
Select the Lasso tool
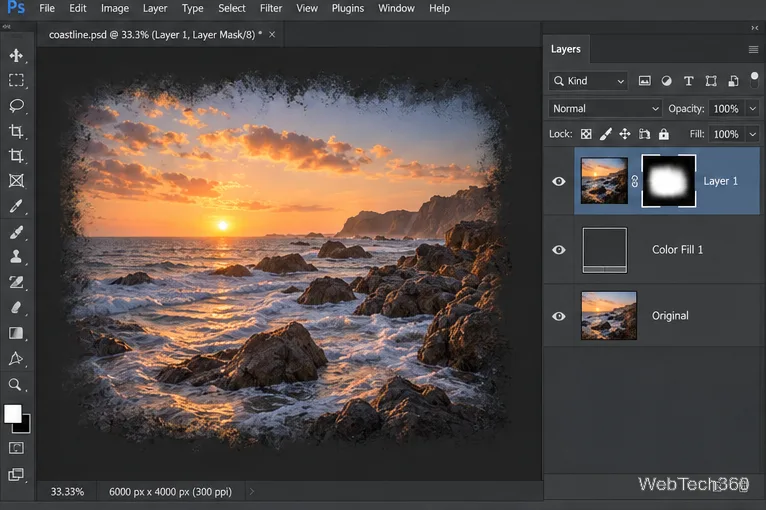16,106
